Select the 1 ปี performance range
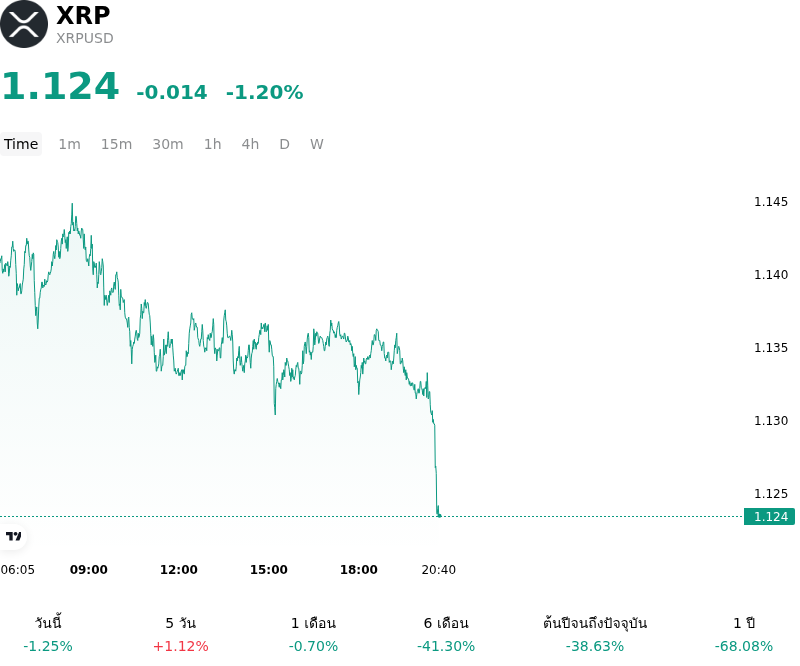Viewport: 800px width, 666px height. click(x=744, y=634)
